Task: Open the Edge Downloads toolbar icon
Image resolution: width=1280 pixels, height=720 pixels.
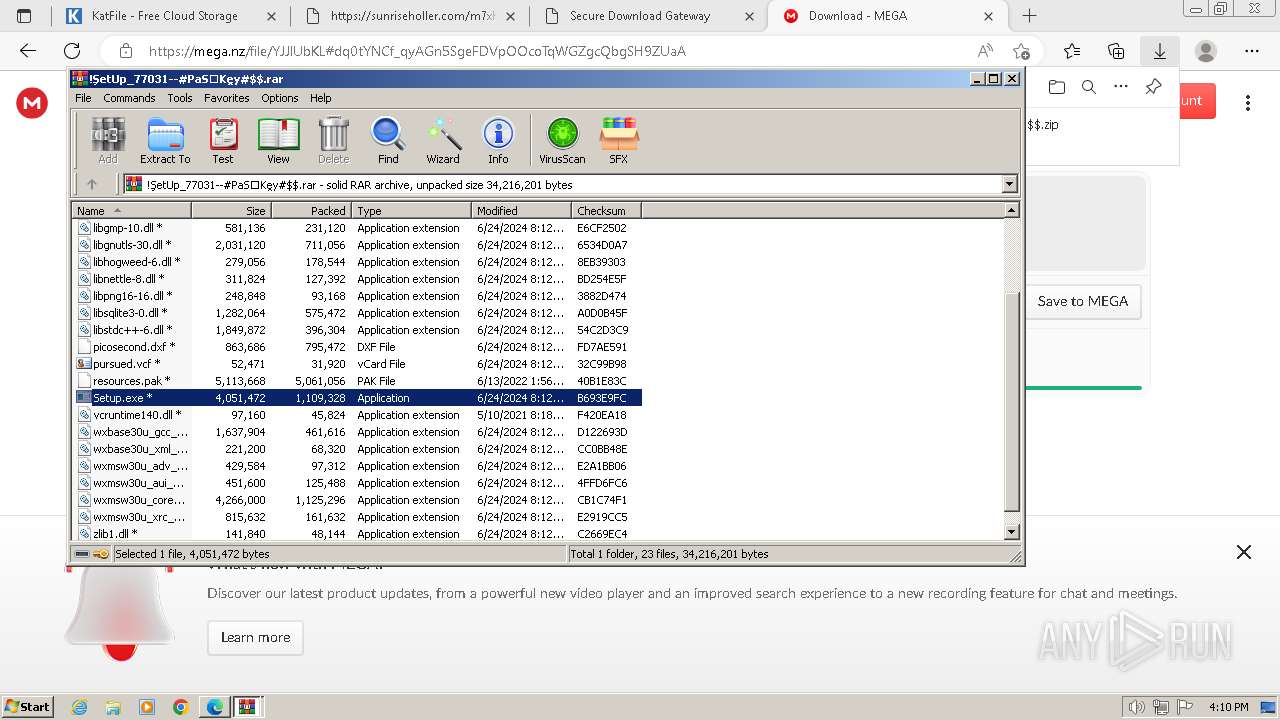Action: [1159, 51]
